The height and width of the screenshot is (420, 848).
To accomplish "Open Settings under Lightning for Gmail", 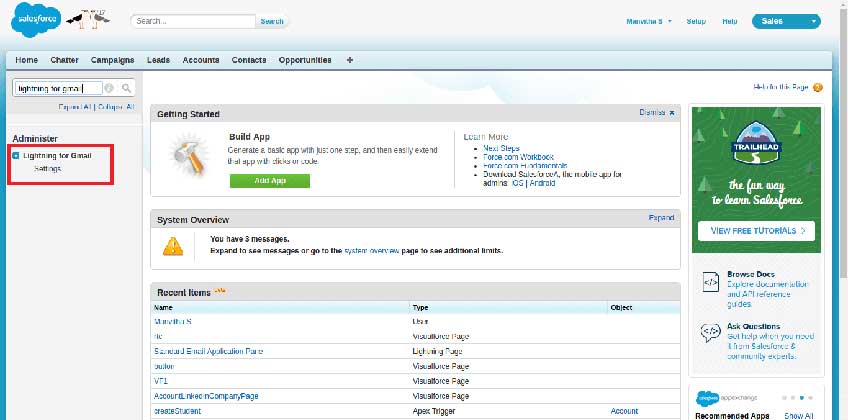I will [48, 169].
